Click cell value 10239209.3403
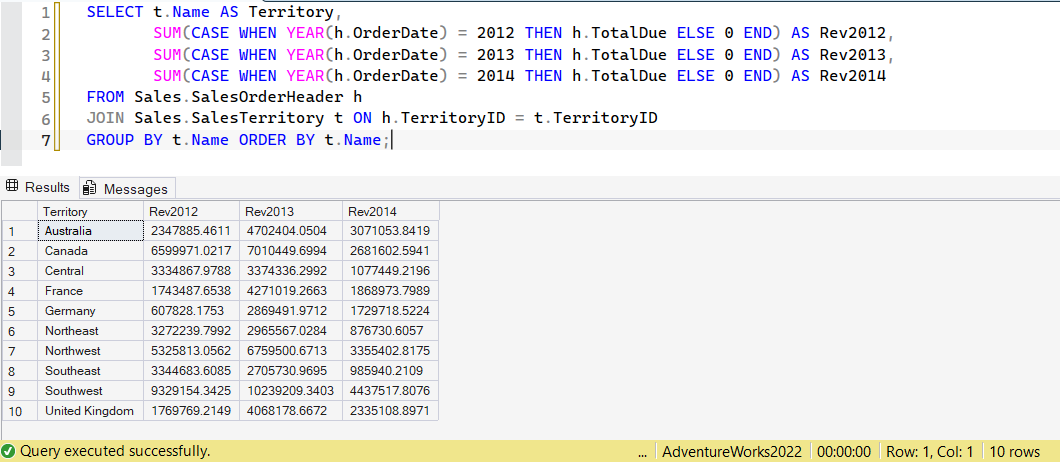This screenshot has width=1060, height=462. [291, 391]
